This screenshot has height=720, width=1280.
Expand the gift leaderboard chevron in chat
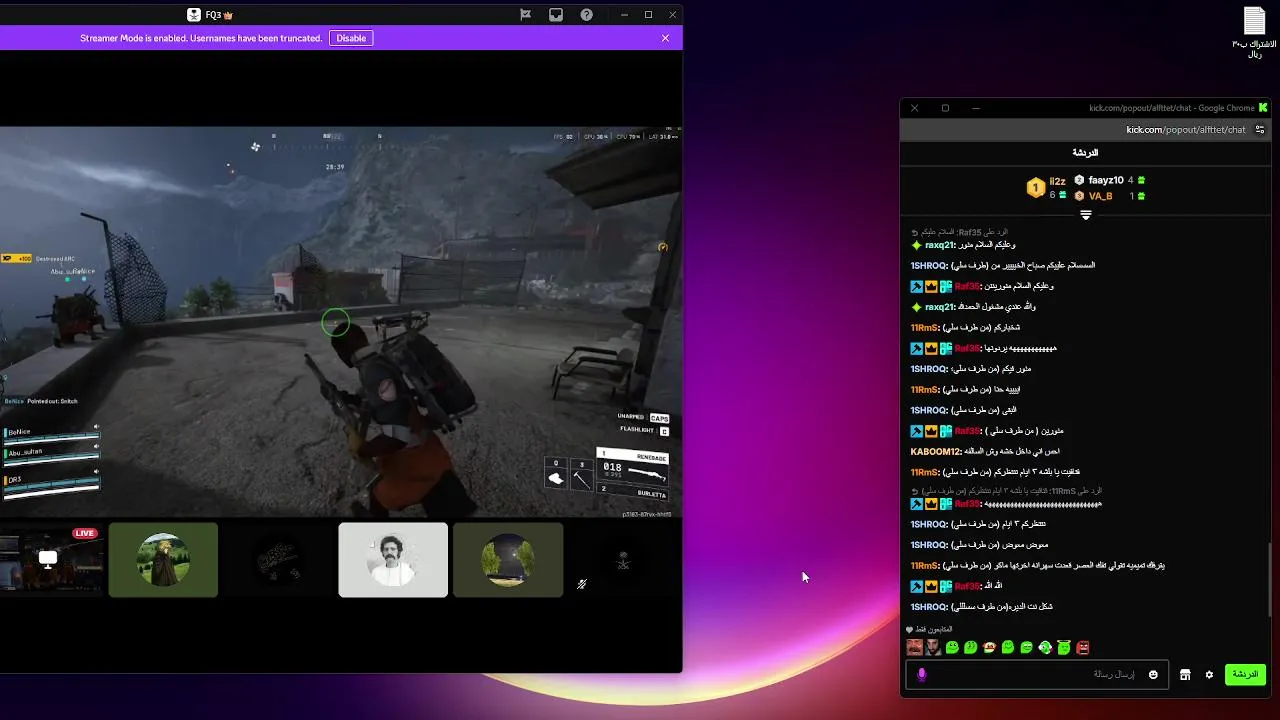click(1085, 215)
